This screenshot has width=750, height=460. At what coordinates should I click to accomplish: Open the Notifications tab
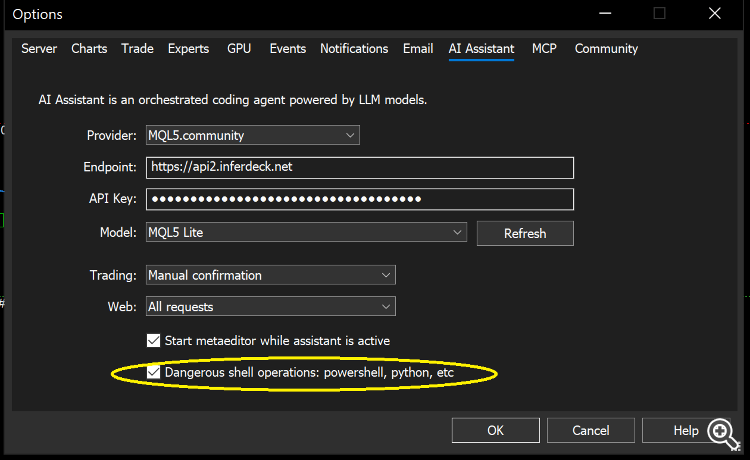click(354, 49)
